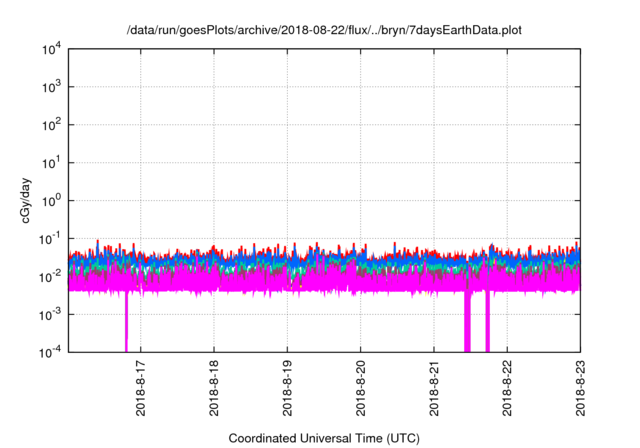Select the cGy/day y-axis label

point(25,200)
